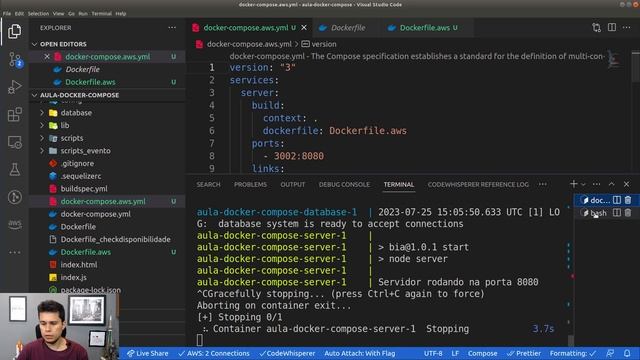Kill the bash terminal instance

[628, 213]
